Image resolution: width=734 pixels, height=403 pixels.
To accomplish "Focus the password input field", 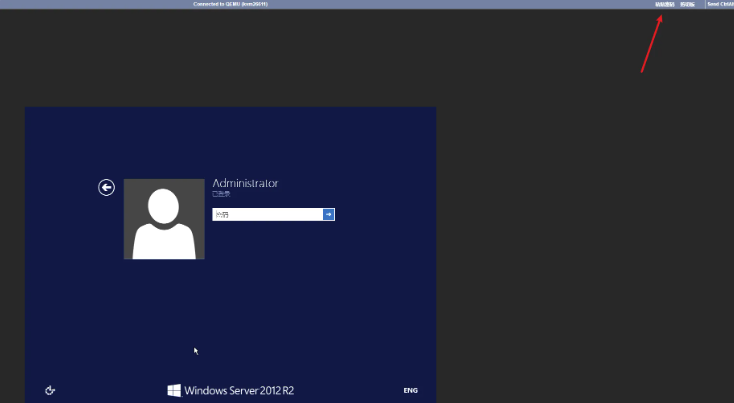I will pyautogui.click(x=266, y=214).
